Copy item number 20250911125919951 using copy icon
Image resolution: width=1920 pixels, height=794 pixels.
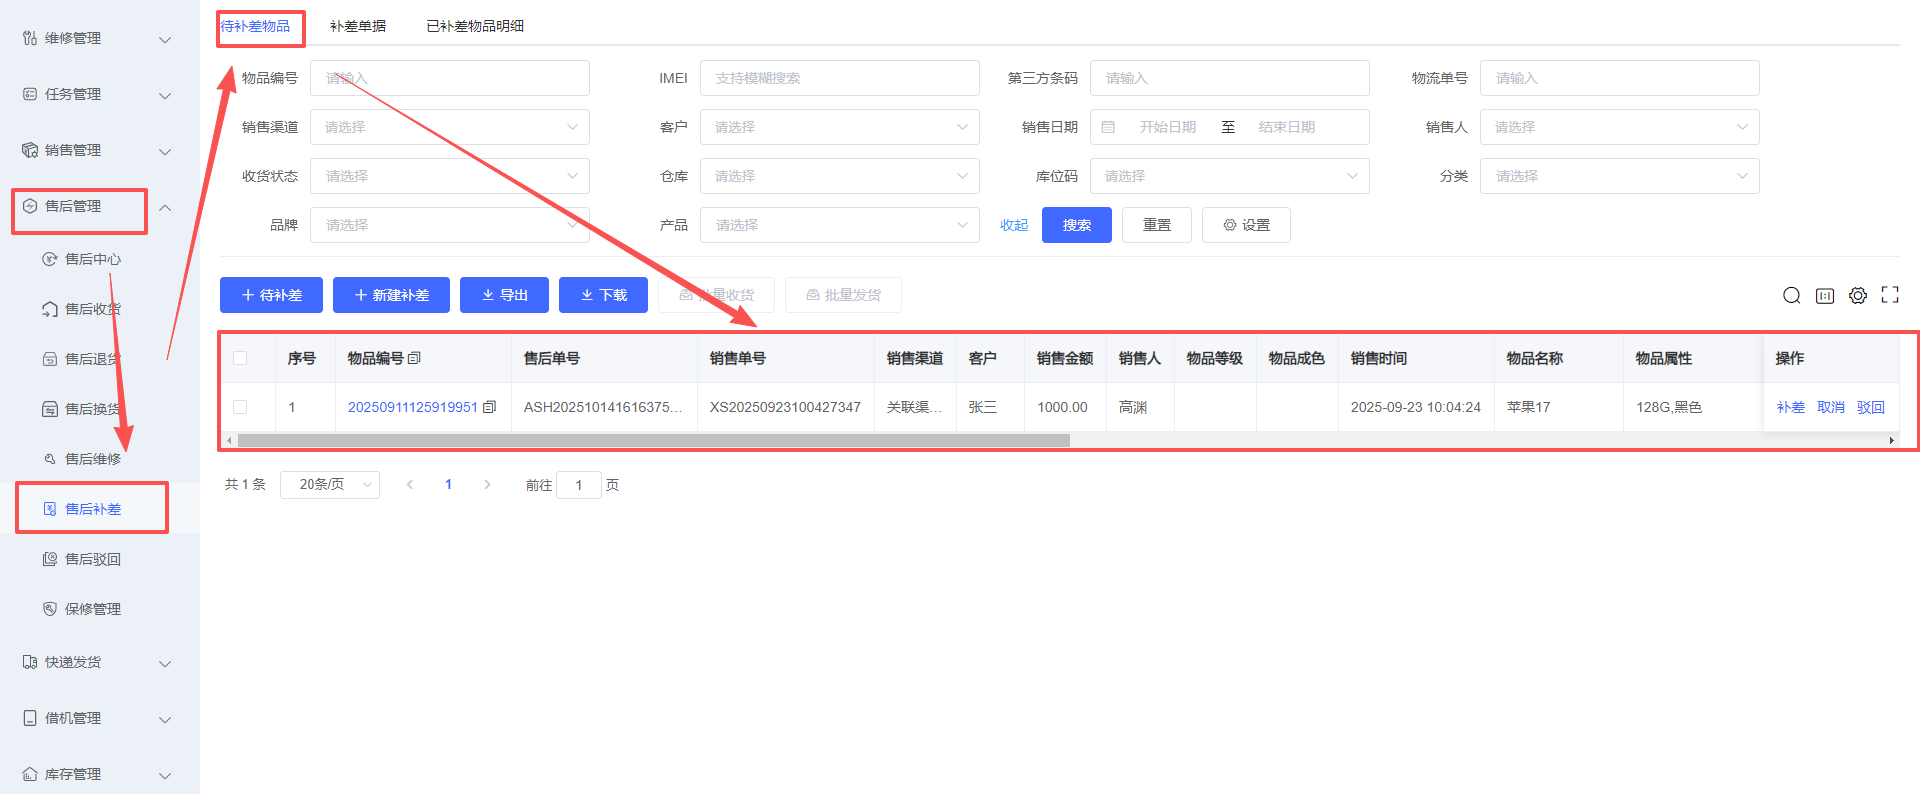tap(489, 407)
